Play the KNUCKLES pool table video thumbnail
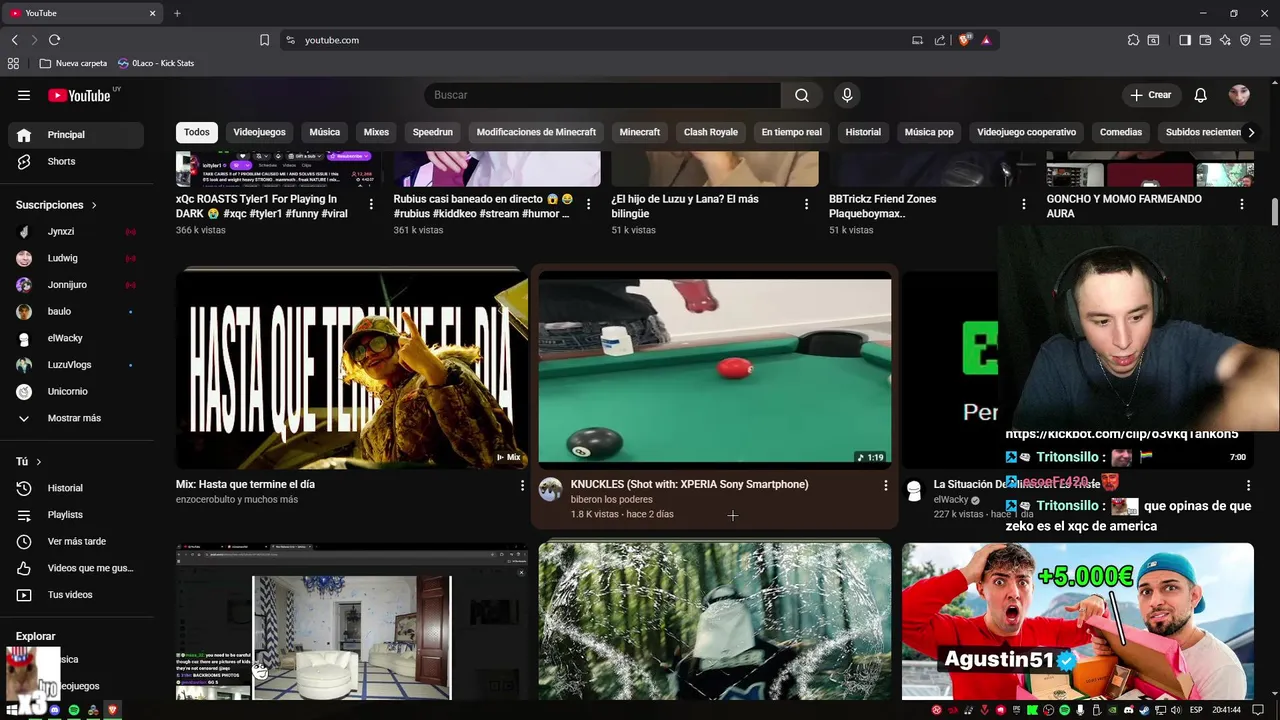The height and width of the screenshot is (720, 1280). click(x=715, y=371)
